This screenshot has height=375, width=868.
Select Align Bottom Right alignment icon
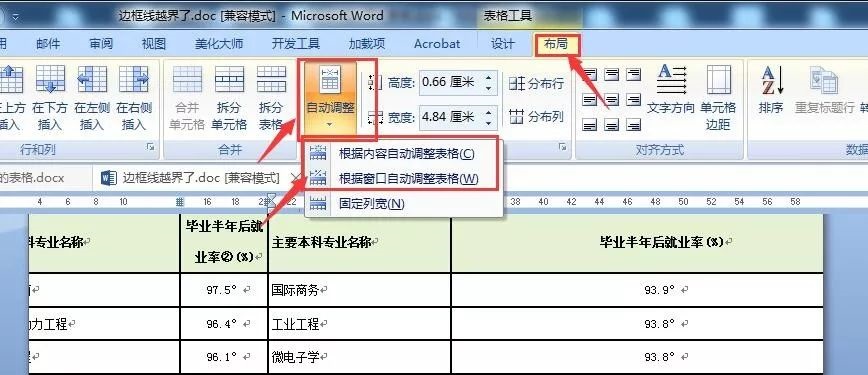pos(633,125)
